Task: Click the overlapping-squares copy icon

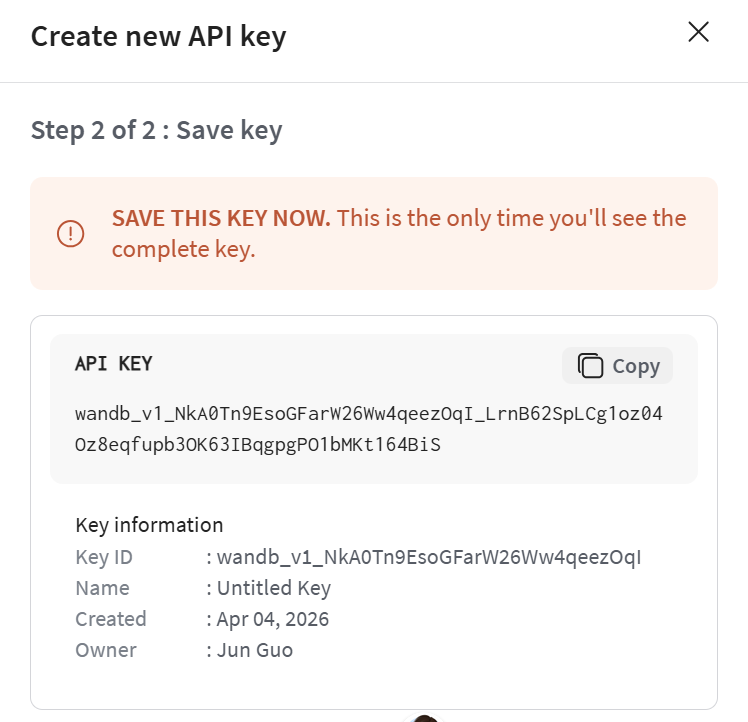Action: pos(590,366)
